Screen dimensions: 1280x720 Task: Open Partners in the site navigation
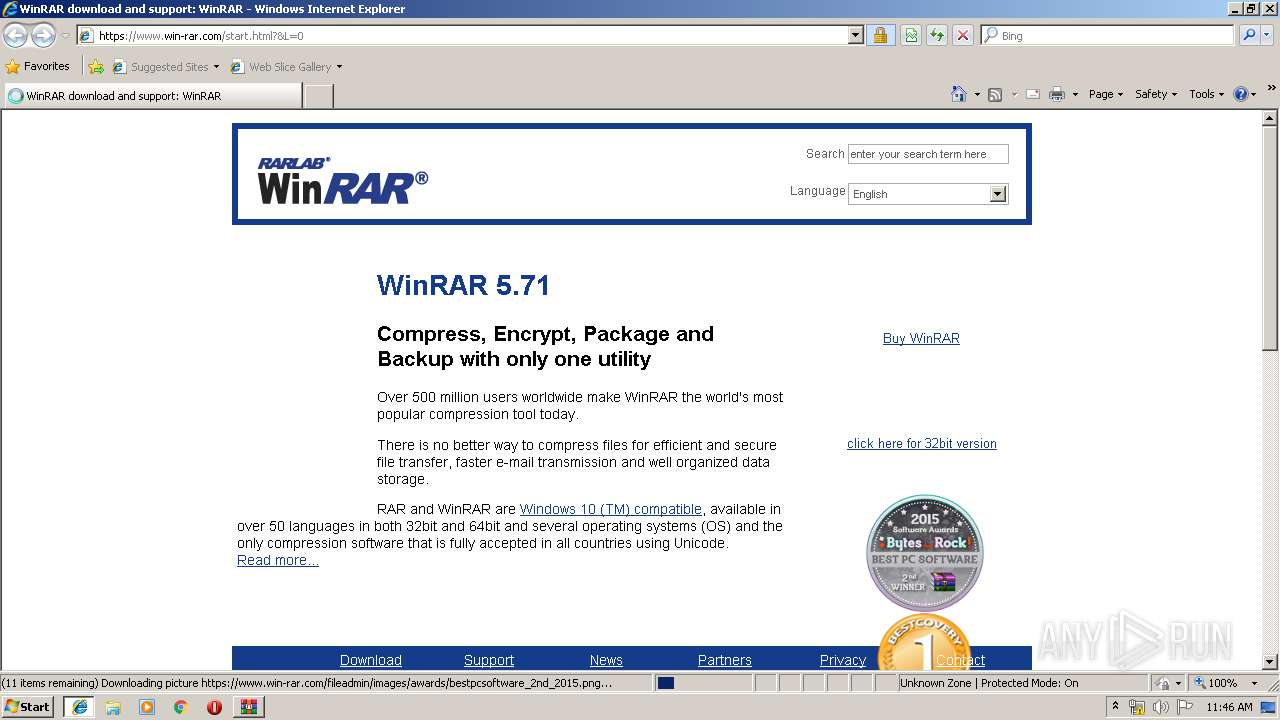[725, 660]
